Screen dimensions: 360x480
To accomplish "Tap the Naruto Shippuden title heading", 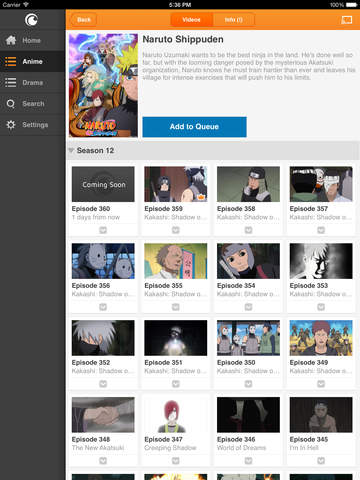I will pos(183,39).
